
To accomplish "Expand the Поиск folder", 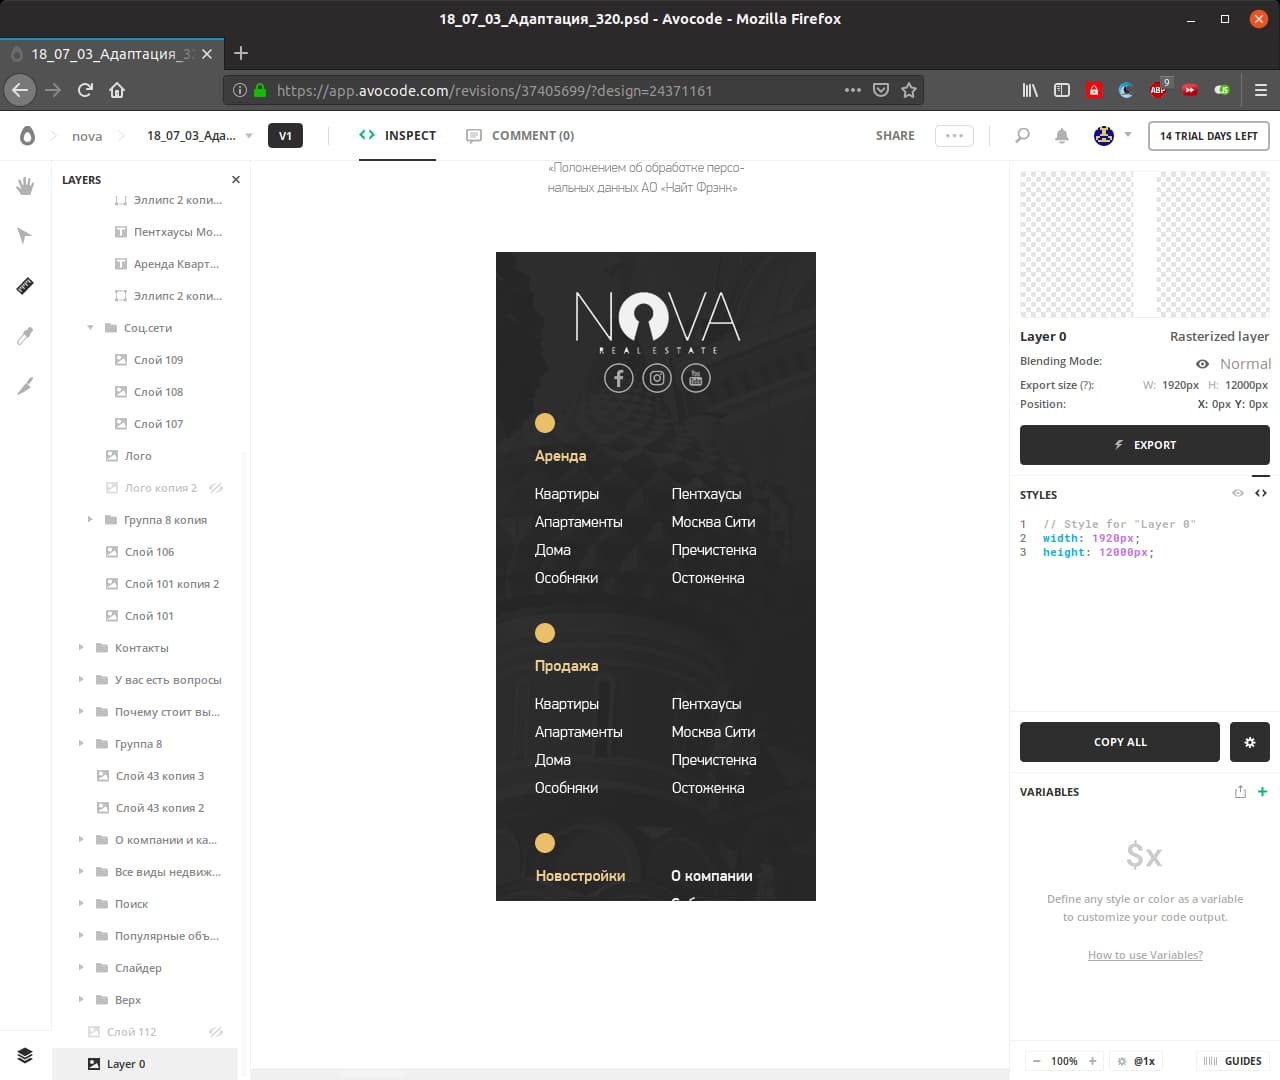I will point(81,904).
